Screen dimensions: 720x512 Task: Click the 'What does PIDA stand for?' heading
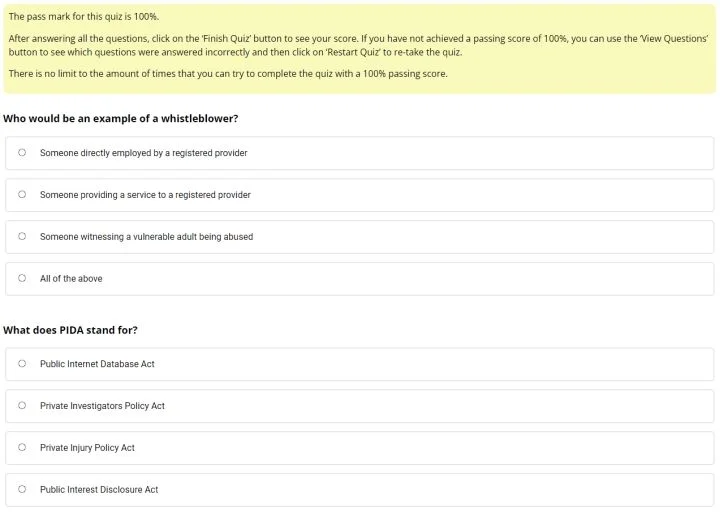[70, 330]
